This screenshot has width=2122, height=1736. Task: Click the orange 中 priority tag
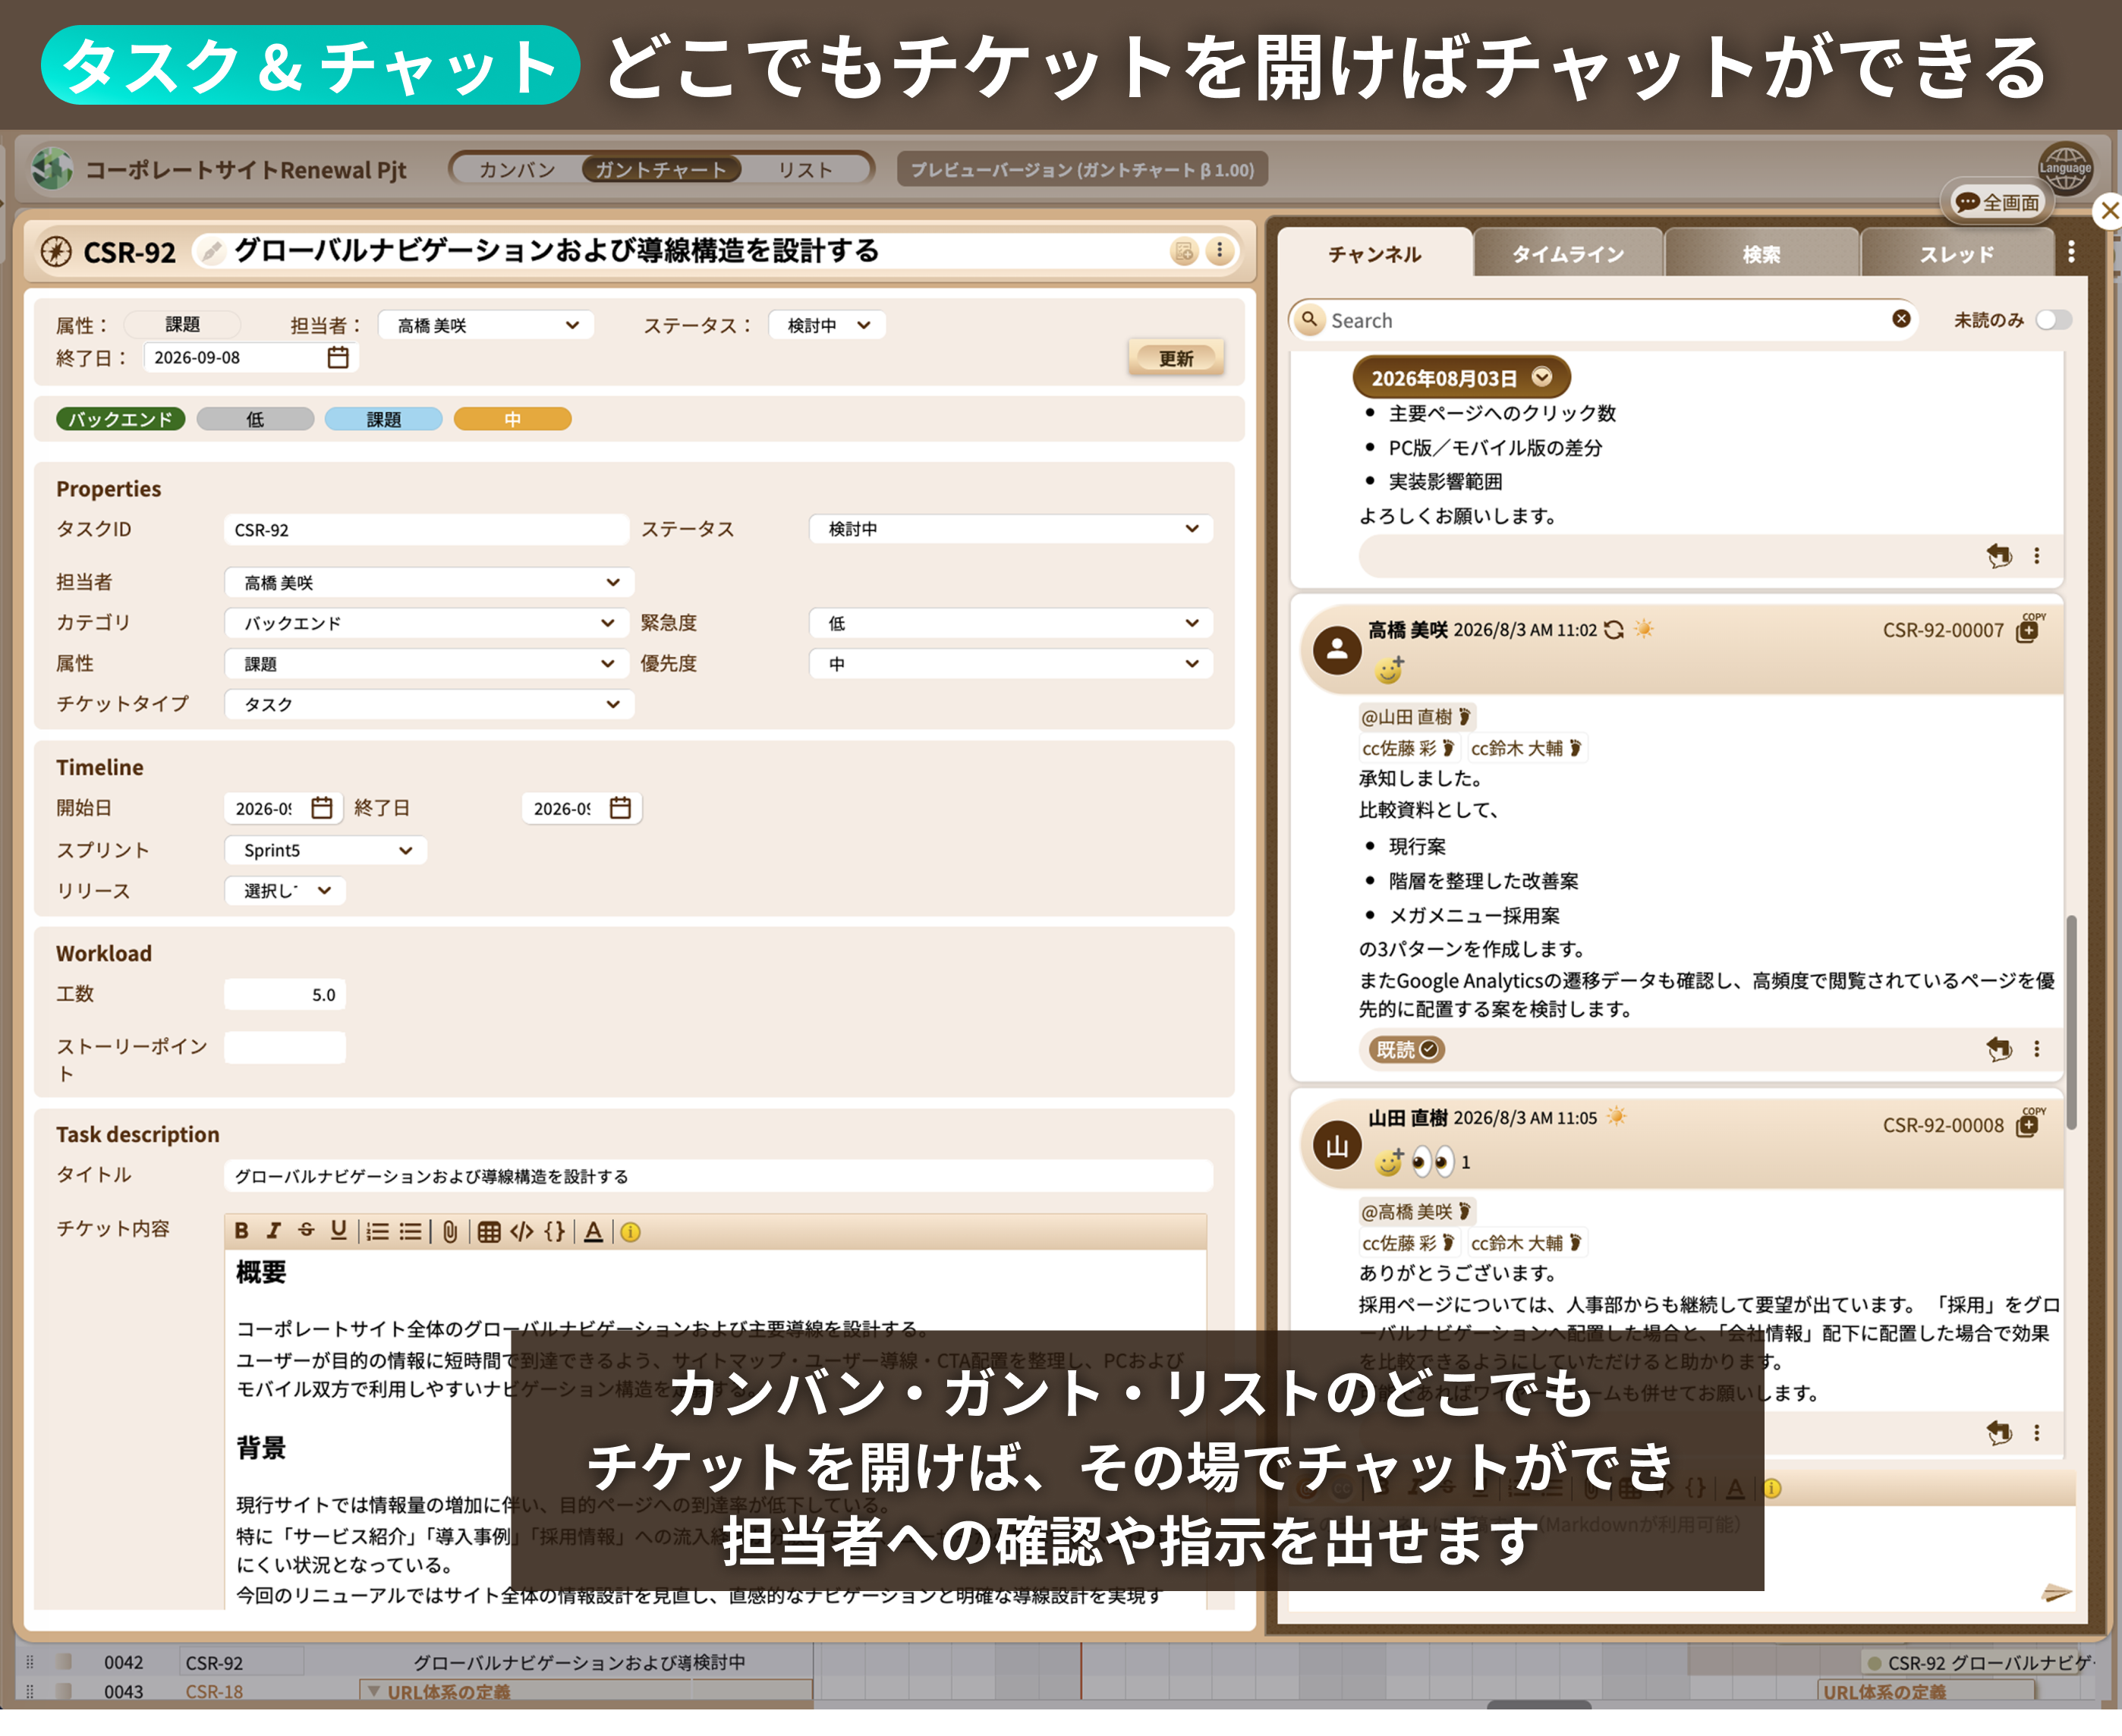coord(512,419)
